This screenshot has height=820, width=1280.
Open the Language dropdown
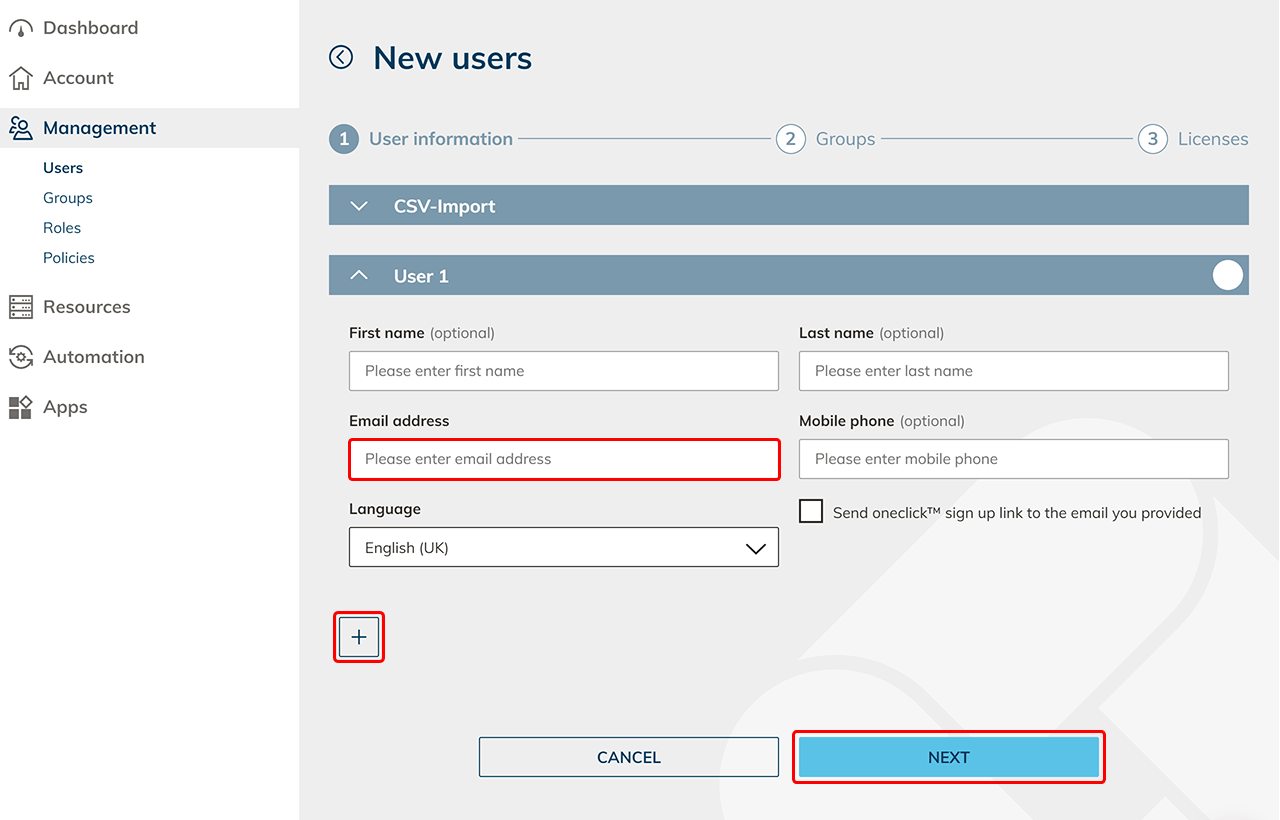point(564,548)
